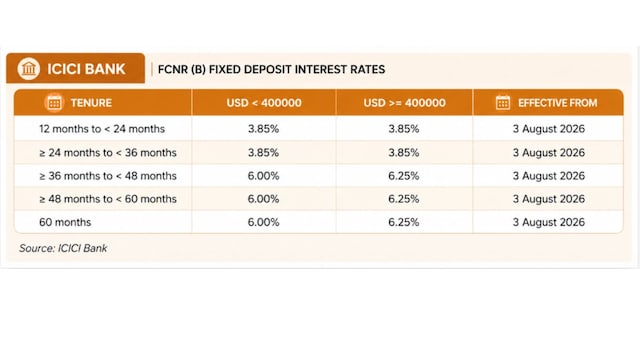Click the 3 August 2026 date in the first row

click(x=549, y=129)
